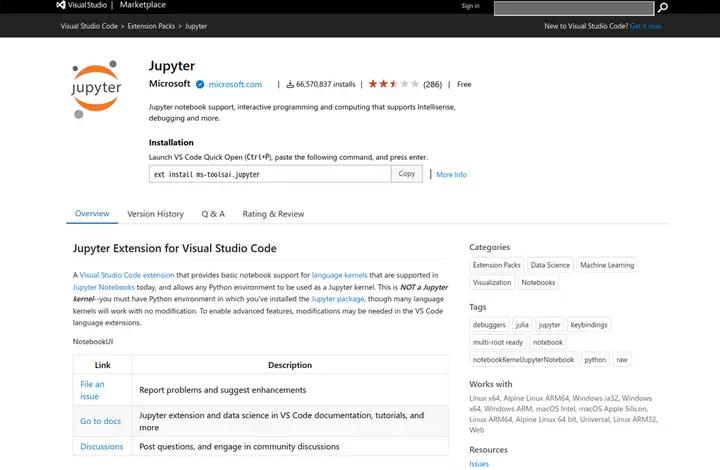Viewport: 720px width, 470px height.
Task: Click the 'Post questions, and engage' description cell
Action: point(290,446)
